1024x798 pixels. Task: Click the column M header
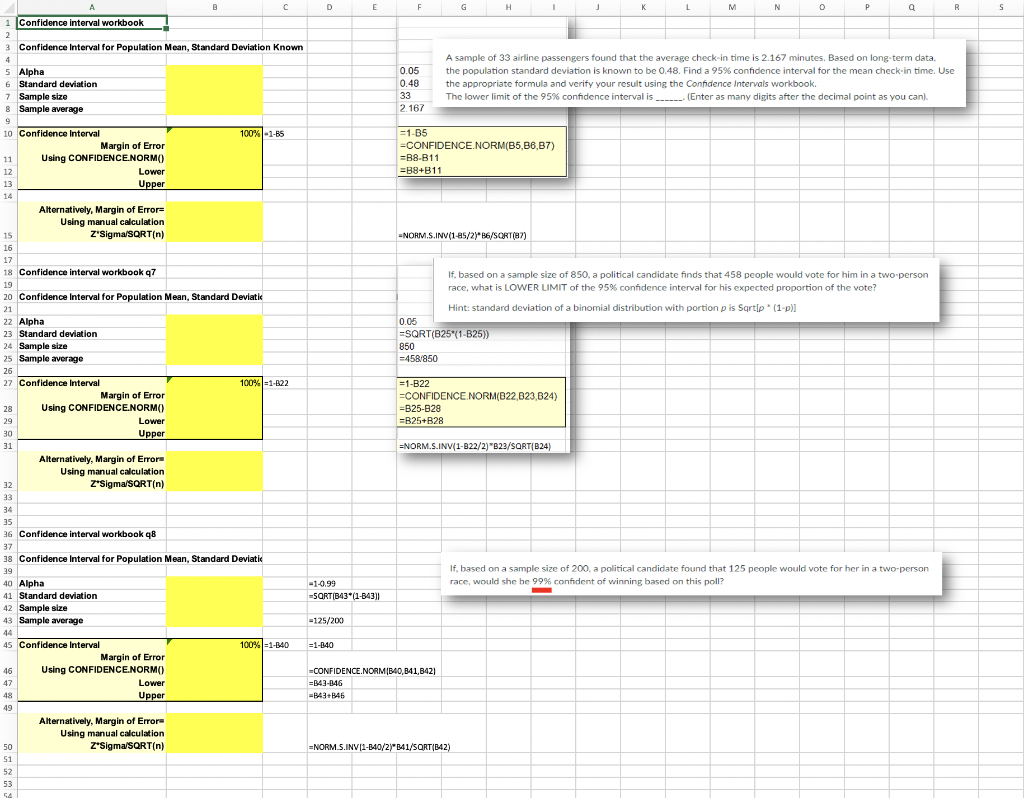pyautogui.click(x=732, y=7)
